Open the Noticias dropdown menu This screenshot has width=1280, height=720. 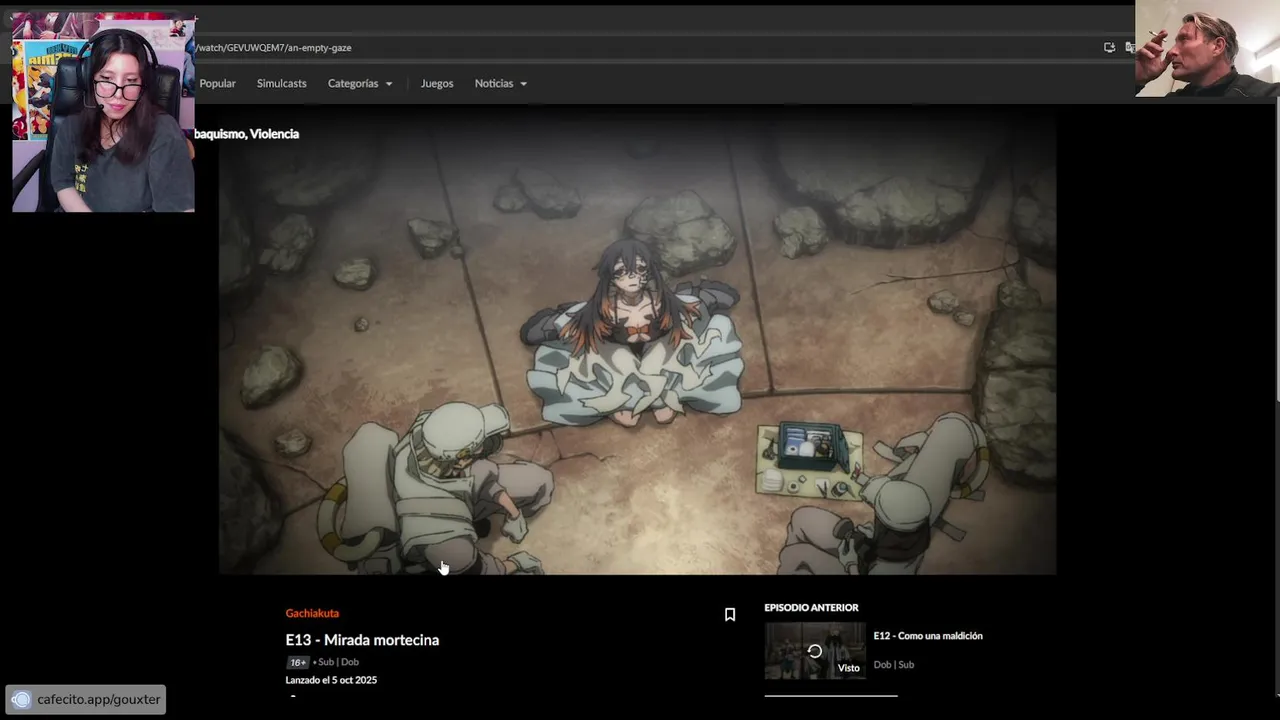501,83
